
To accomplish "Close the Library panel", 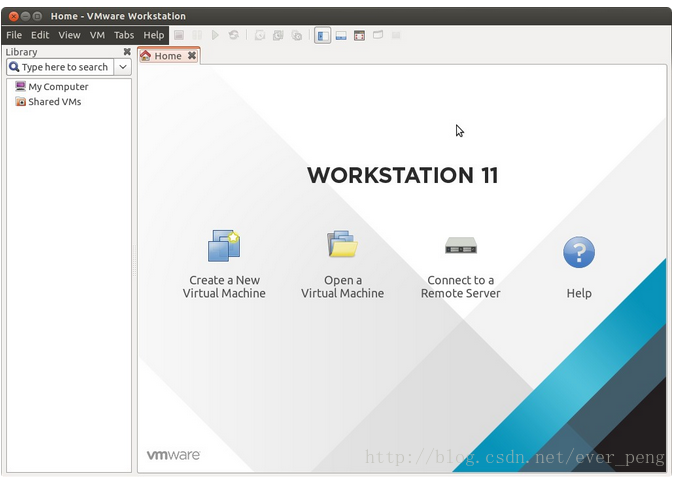I will click(x=127, y=52).
